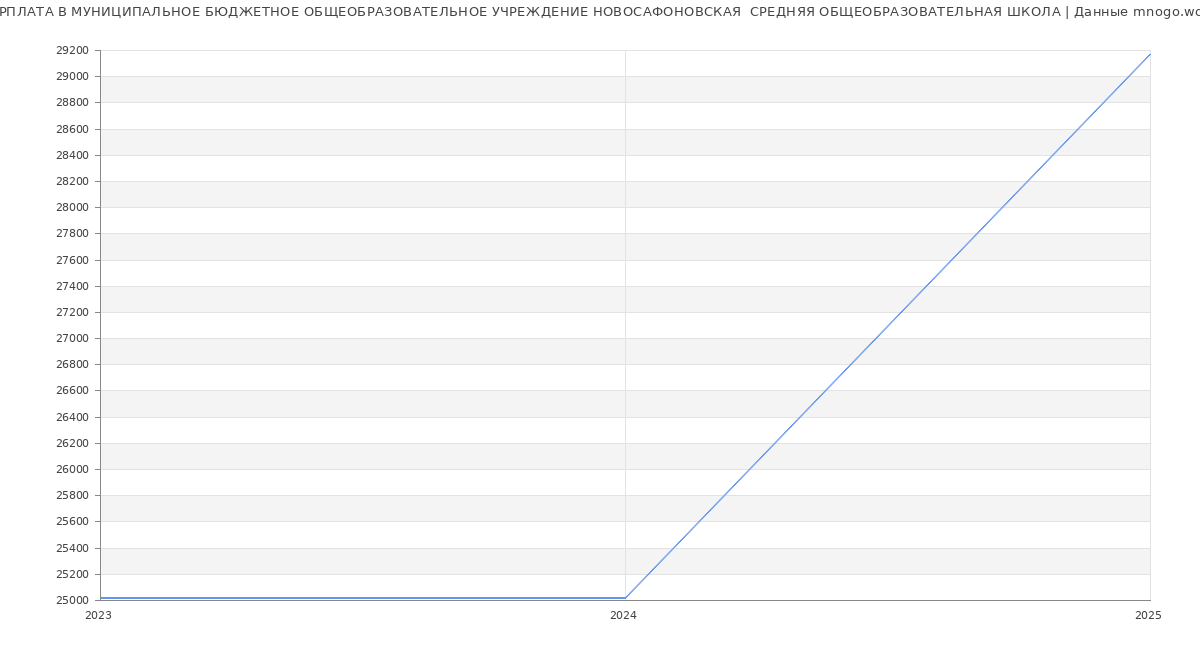The image size is (1200, 650).
Task: Select the 25000 y-axis label
Action: pos(72,600)
